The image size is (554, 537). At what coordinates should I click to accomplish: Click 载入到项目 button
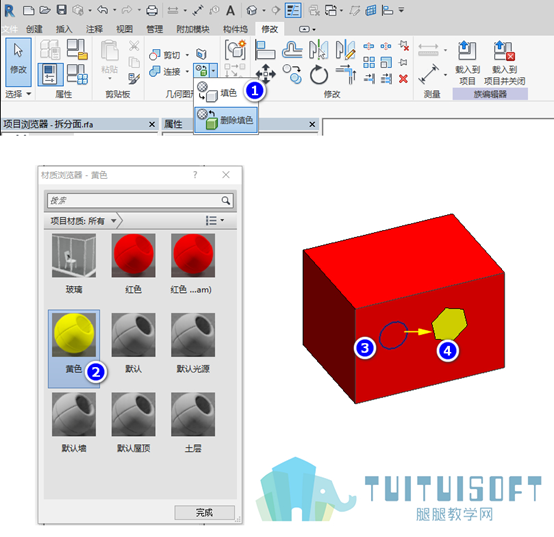(x=467, y=63)
